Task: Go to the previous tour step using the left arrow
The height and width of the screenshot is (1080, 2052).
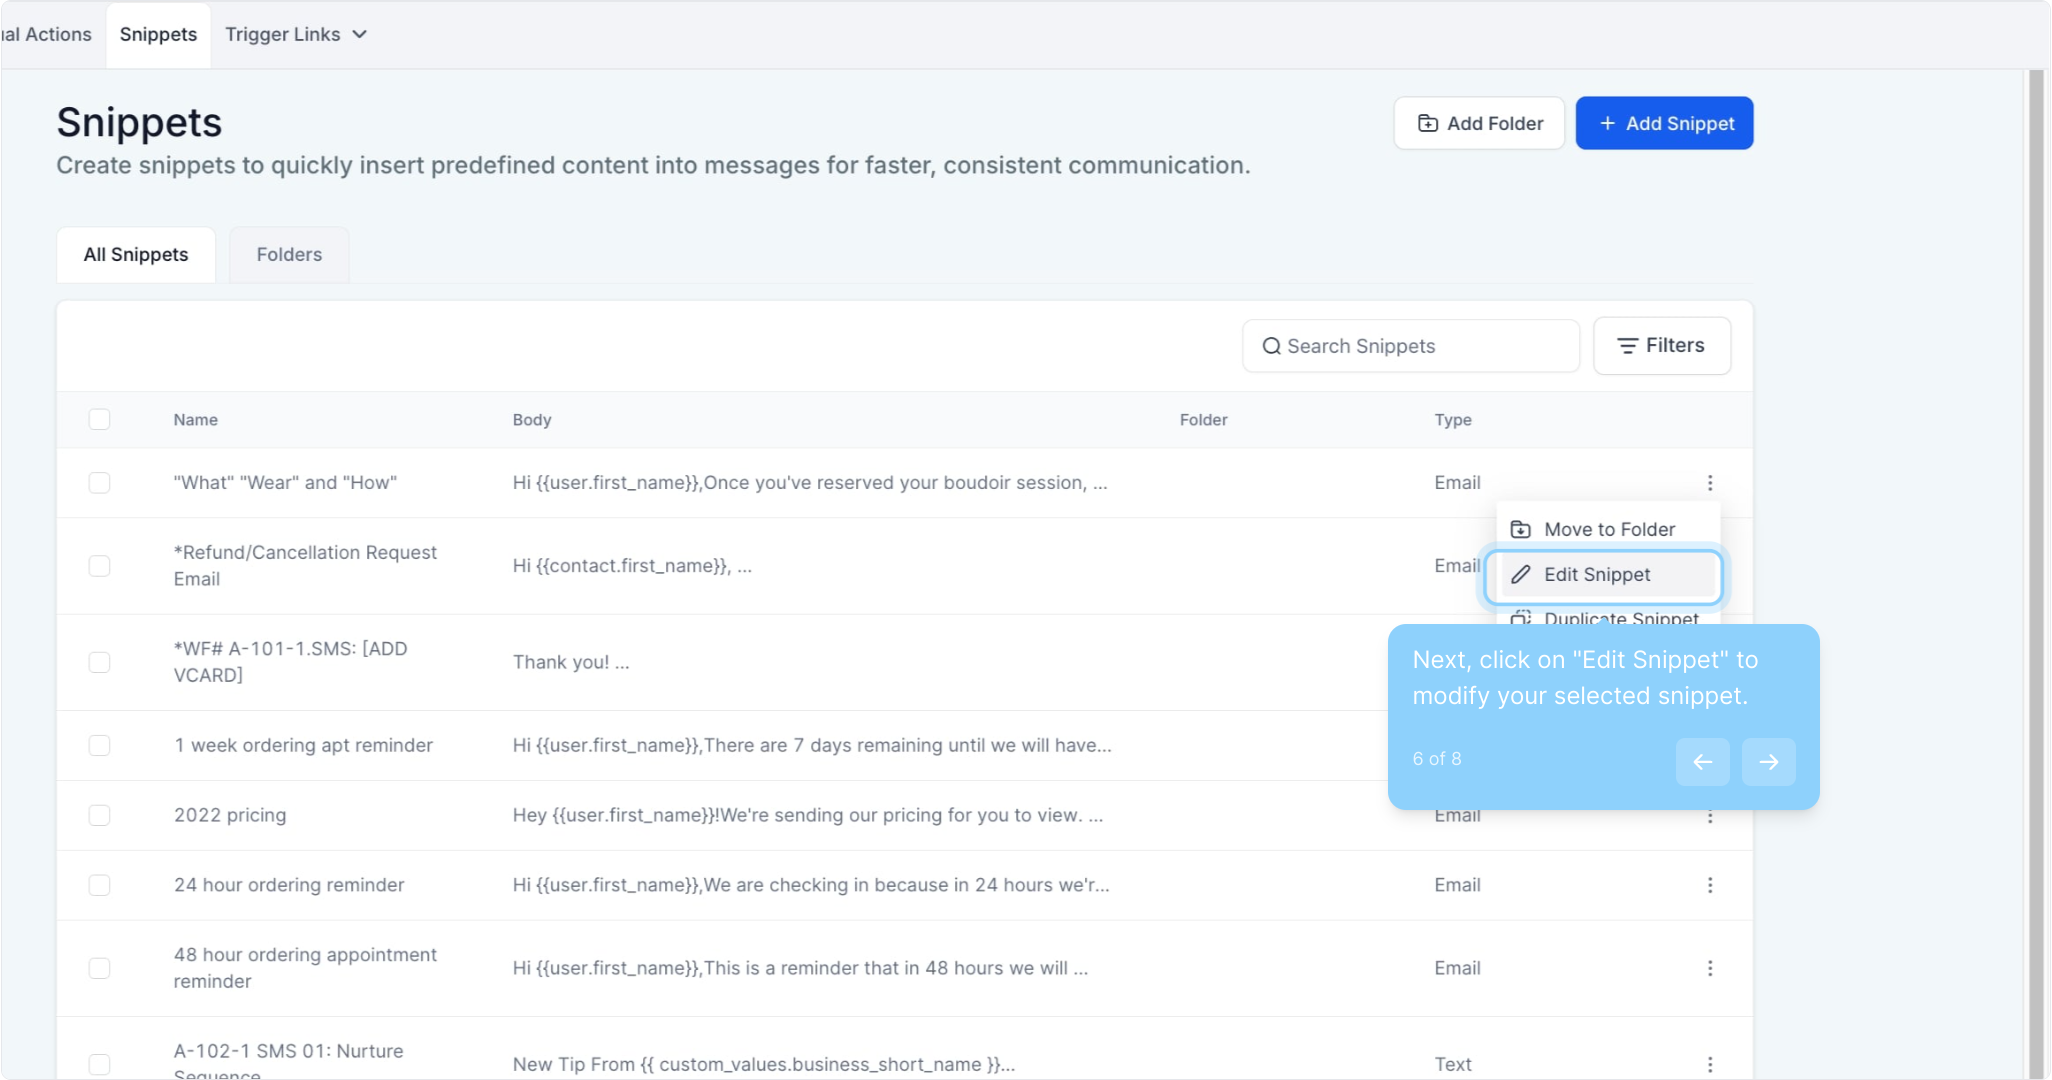Action: click(1702, 762)
